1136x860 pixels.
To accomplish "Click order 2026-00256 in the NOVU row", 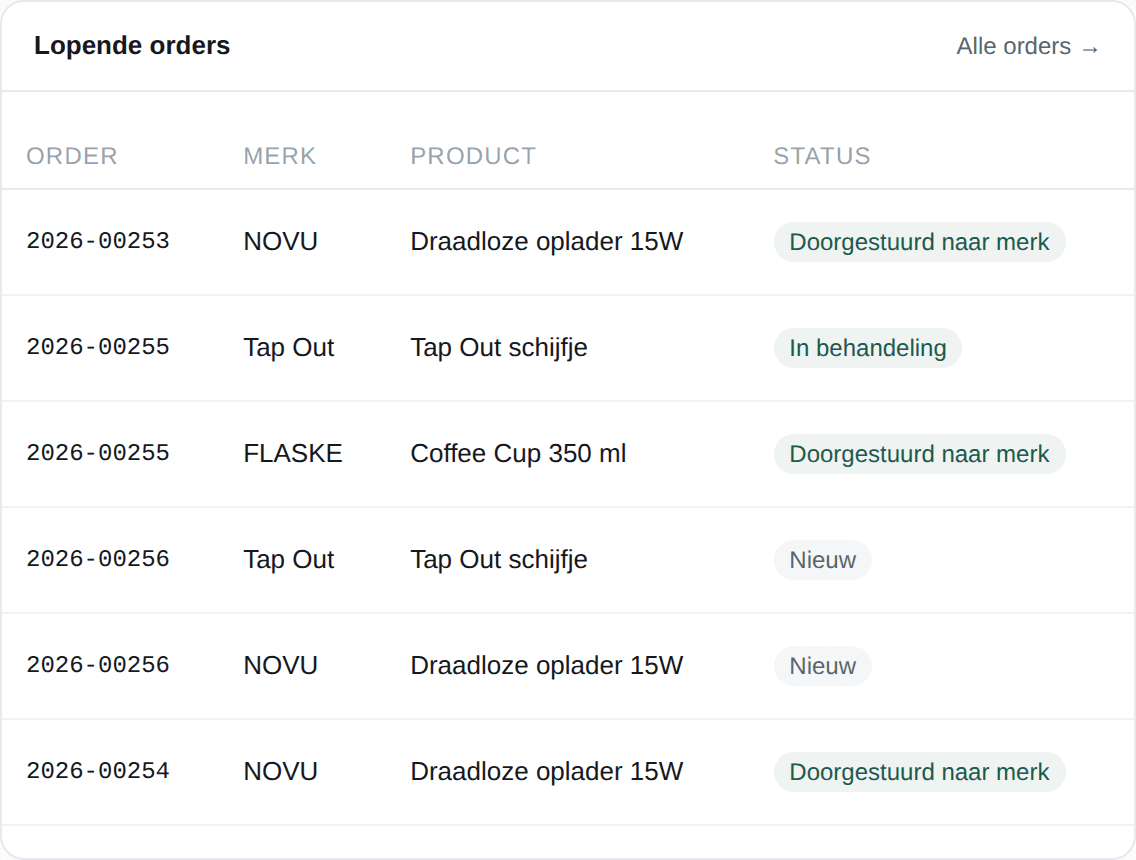I will pos(98,665).
